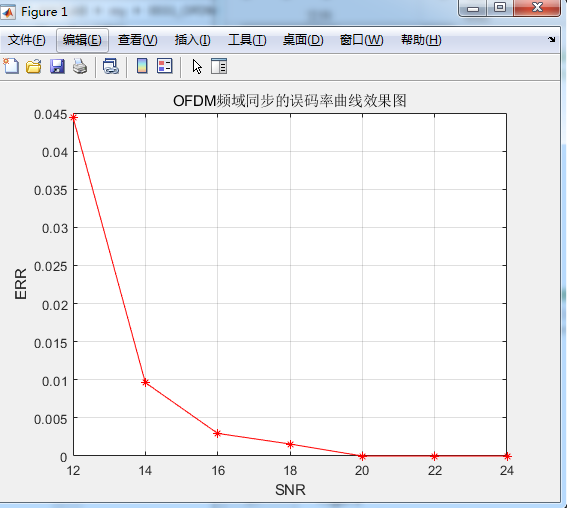Open the 帮助(H) menu
The height and width of the screenshot is (508, 567).
point(421,40)
